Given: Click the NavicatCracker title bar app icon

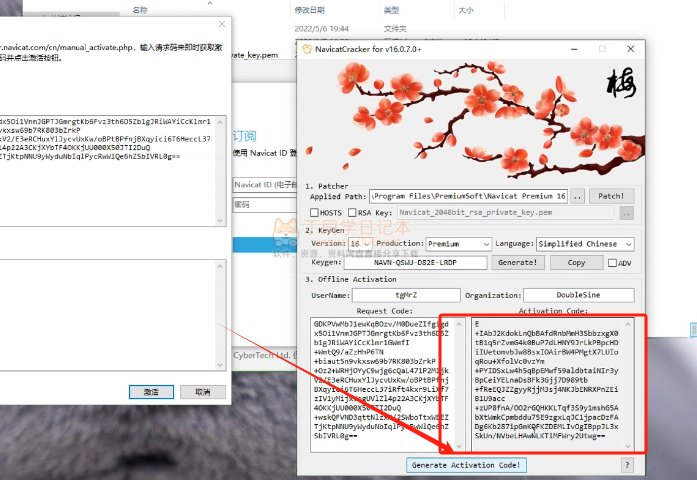Looking at the screenshot, I should click(x=307, y=49).
